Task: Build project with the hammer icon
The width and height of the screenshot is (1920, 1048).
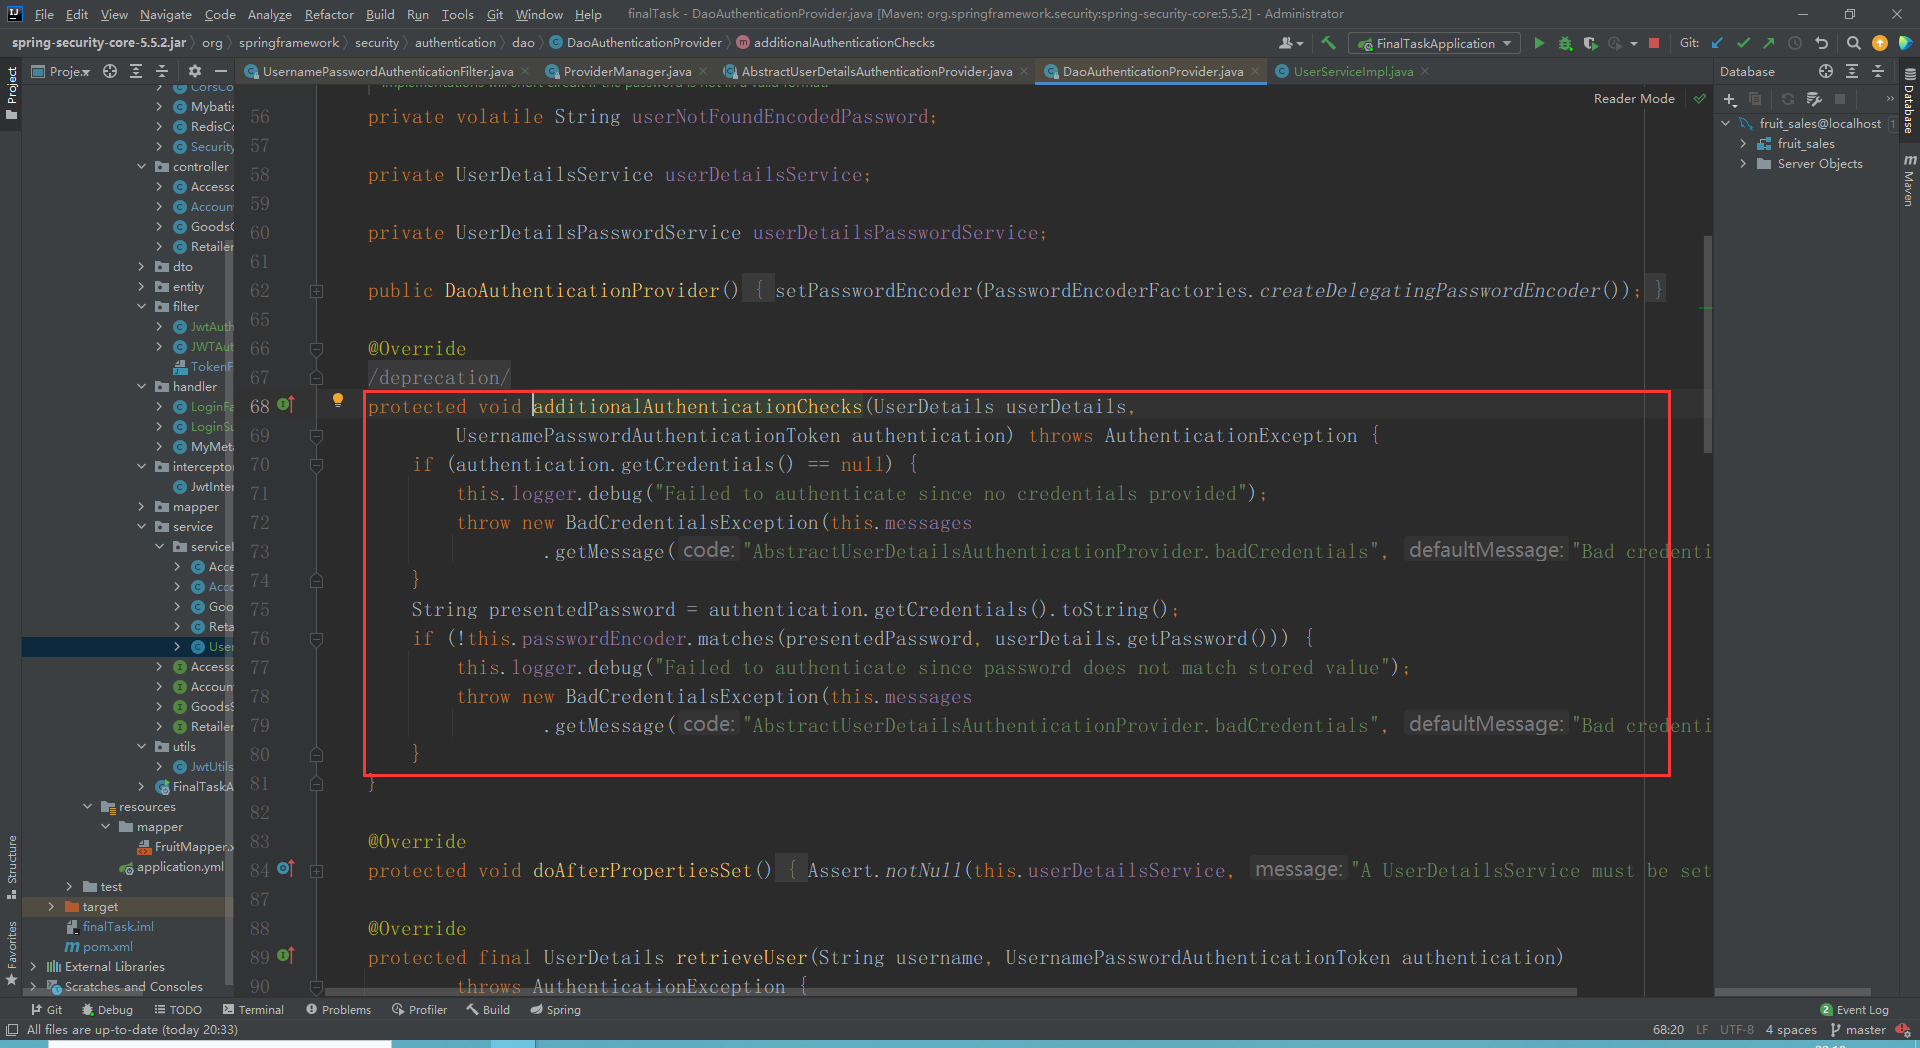Action: pyautogui.click(x=1328, y=43)
